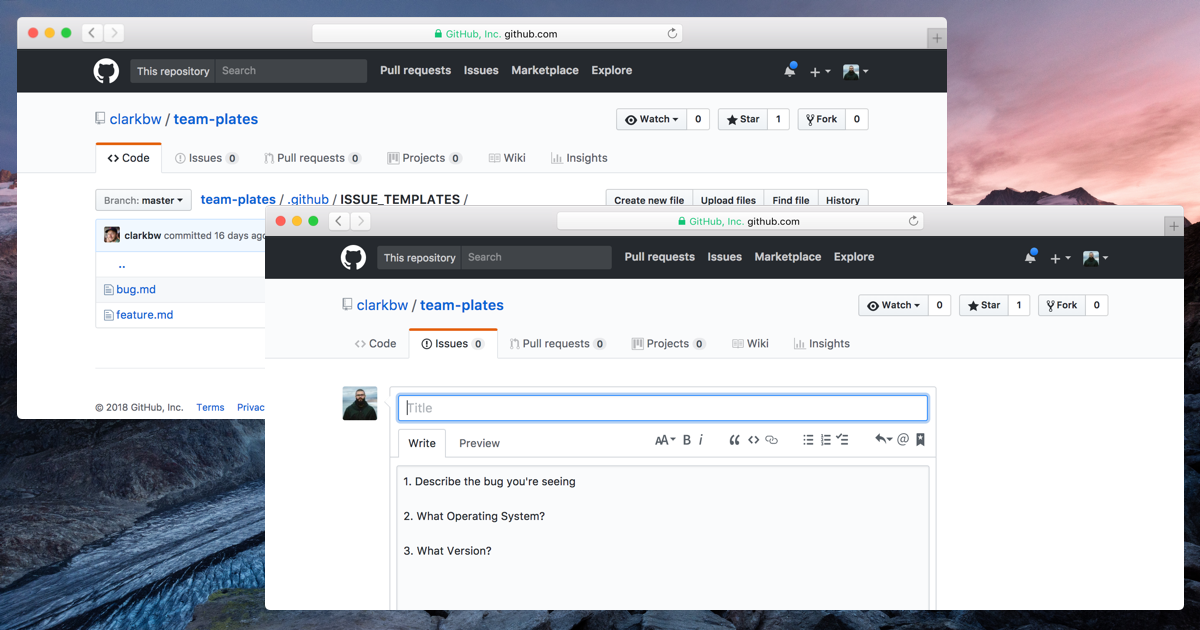The image size is (1200, 630).
Task: Open the Branch: master dropdown
Action: (x=143, y=200)
